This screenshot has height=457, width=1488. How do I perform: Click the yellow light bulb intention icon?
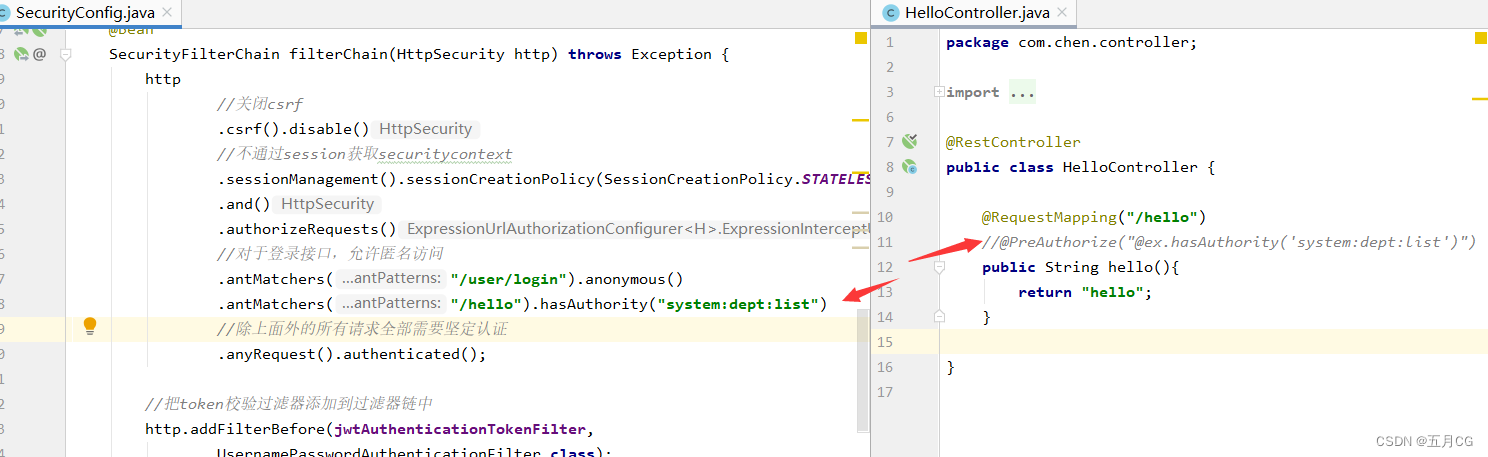(90, 326)
